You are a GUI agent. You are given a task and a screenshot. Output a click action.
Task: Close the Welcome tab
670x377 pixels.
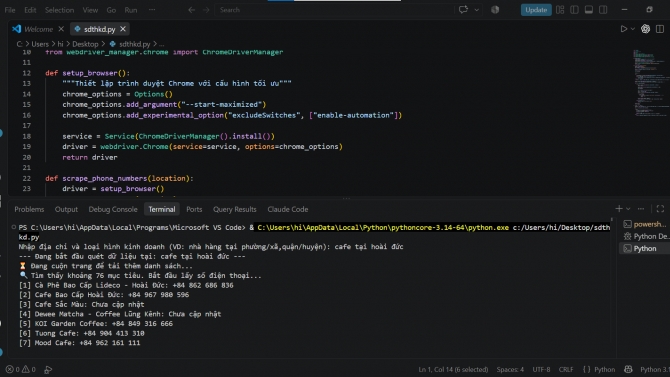click(x=61, y=29)
